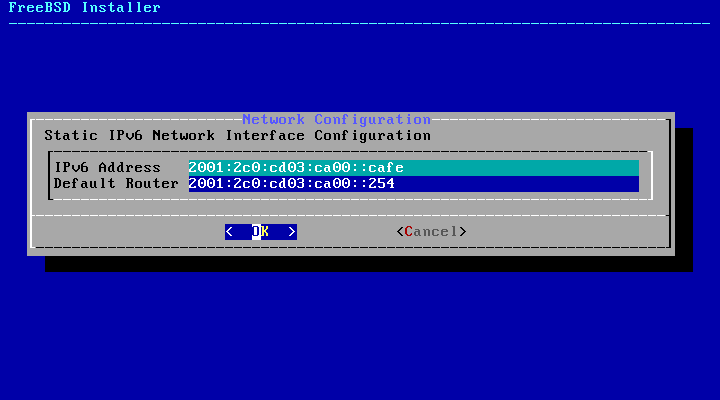Place cursor on '254' in router address
Viewport: 720px width, 400px height.
[x=382, y=184]
